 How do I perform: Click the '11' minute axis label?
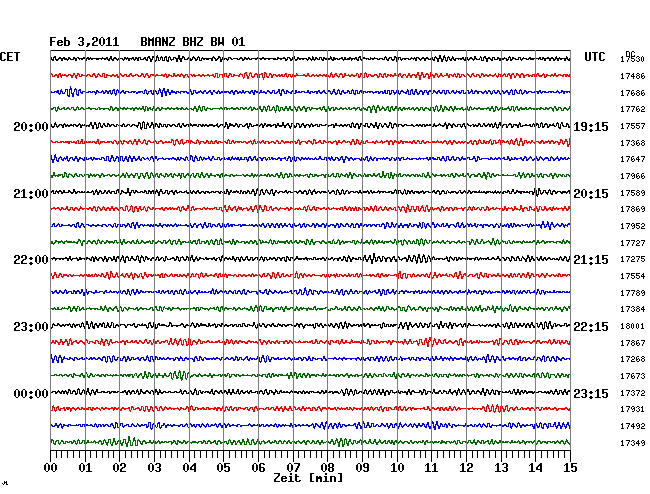pyautogui.click(x=432, y=468)
